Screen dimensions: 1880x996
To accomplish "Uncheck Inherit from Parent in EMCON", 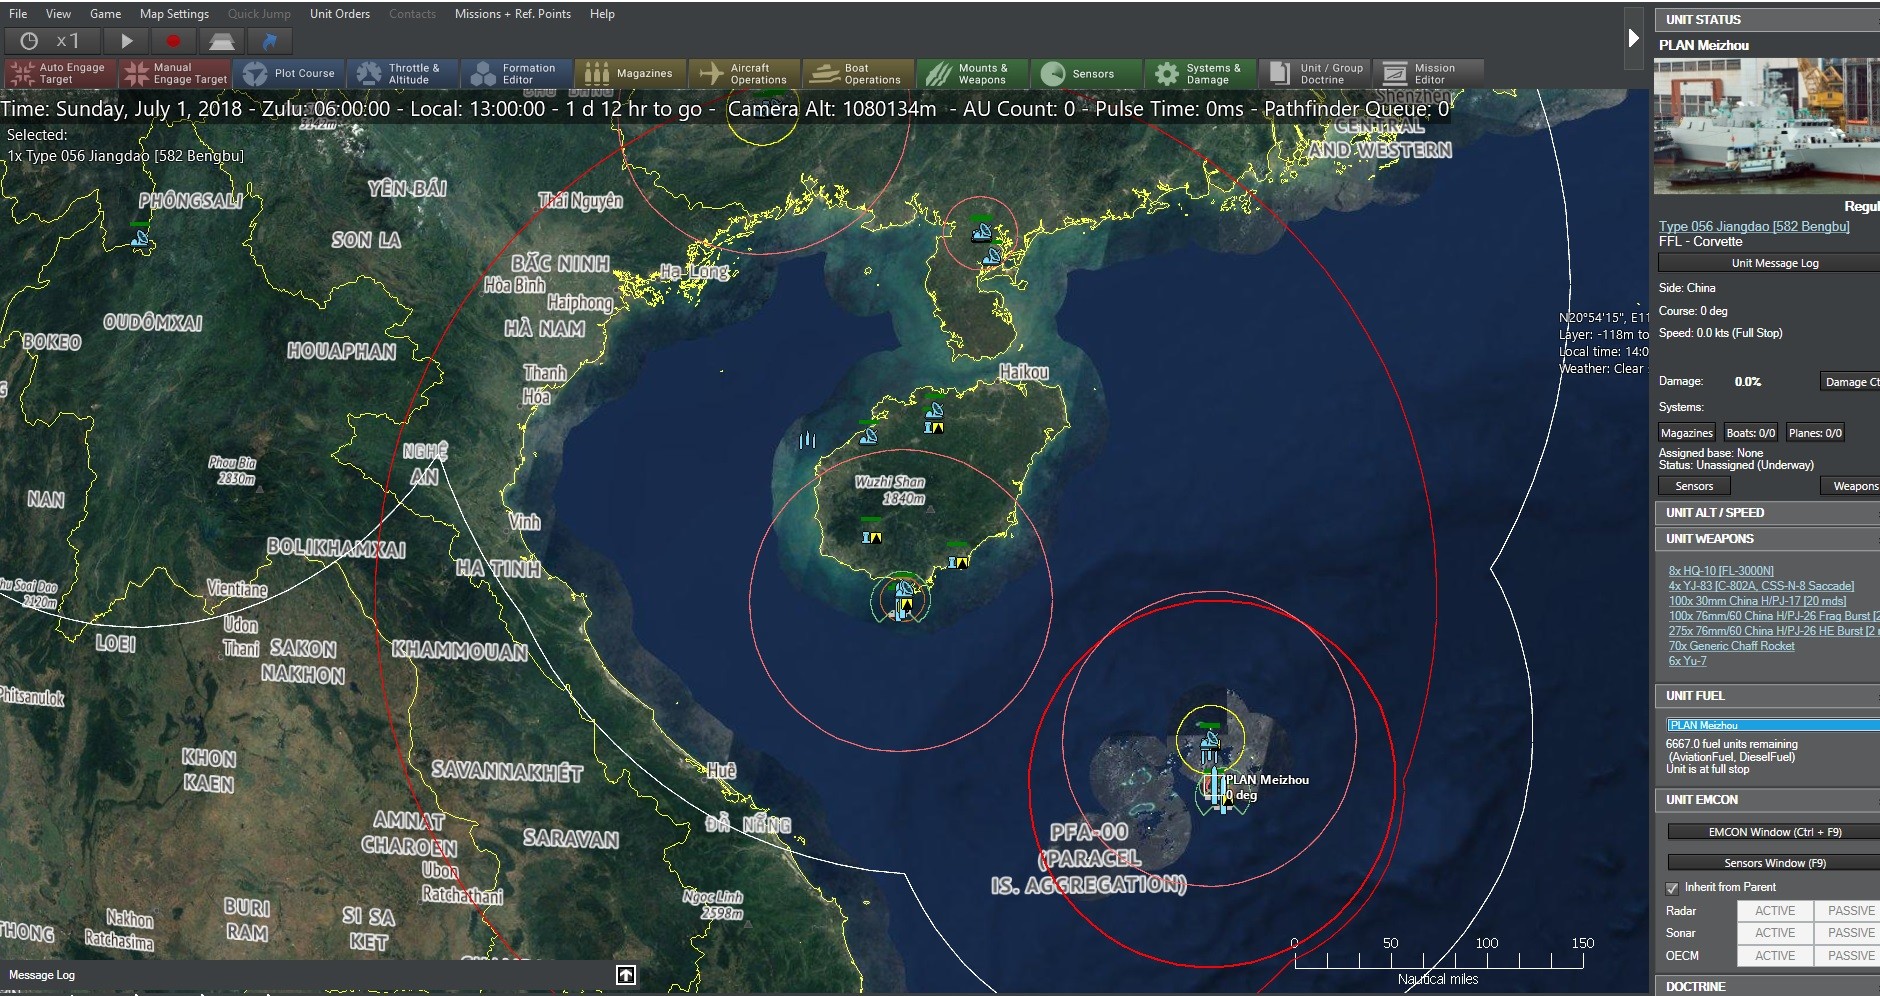I will coord(1671,887).
